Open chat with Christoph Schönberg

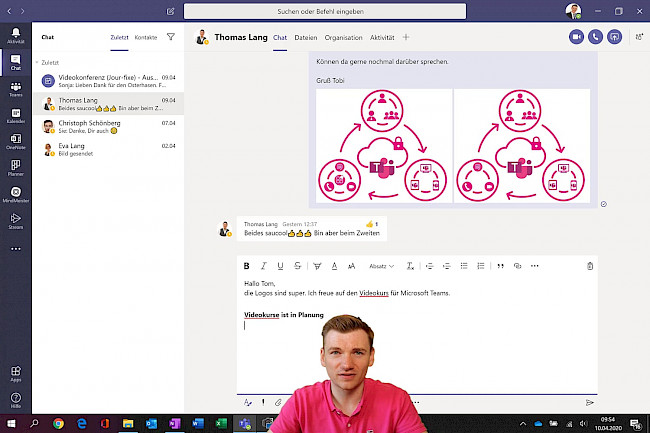[105, 127]
